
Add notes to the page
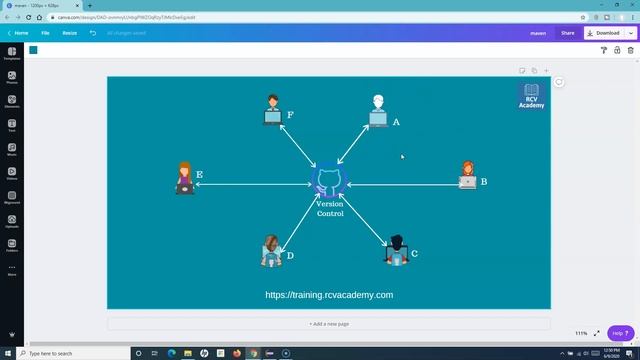coord(522,71)
